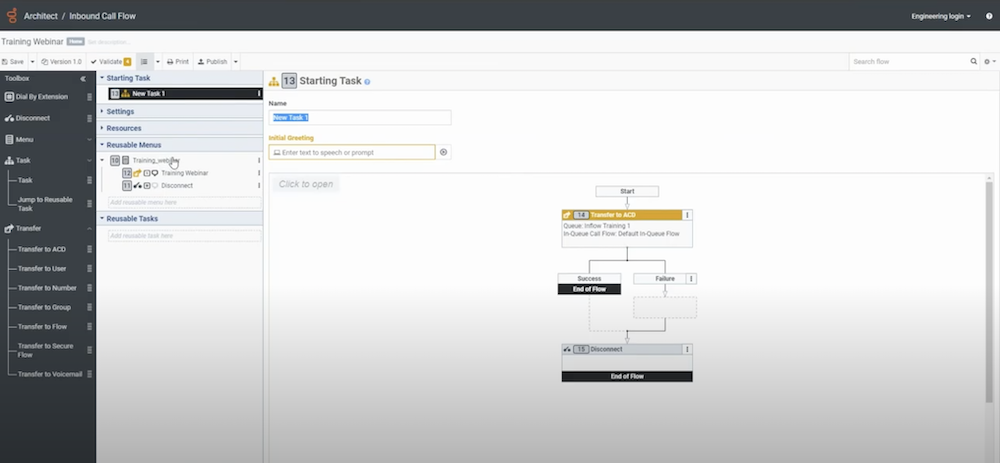
Task: Save the flow with Save button
Action: (13, 62)
